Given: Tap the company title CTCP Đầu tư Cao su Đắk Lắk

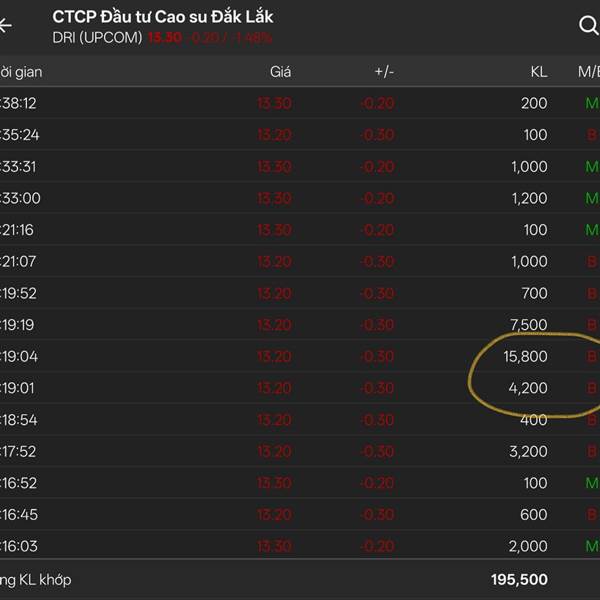Looking at the screenshot, I should tap(162, 17).
